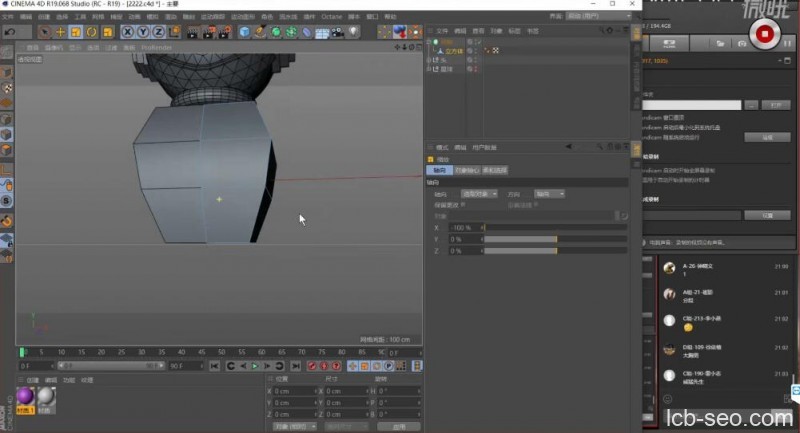Adjust the Y 0 % slider
The height and width of the screenshot is (433, 800).
[x=555, y=239]
